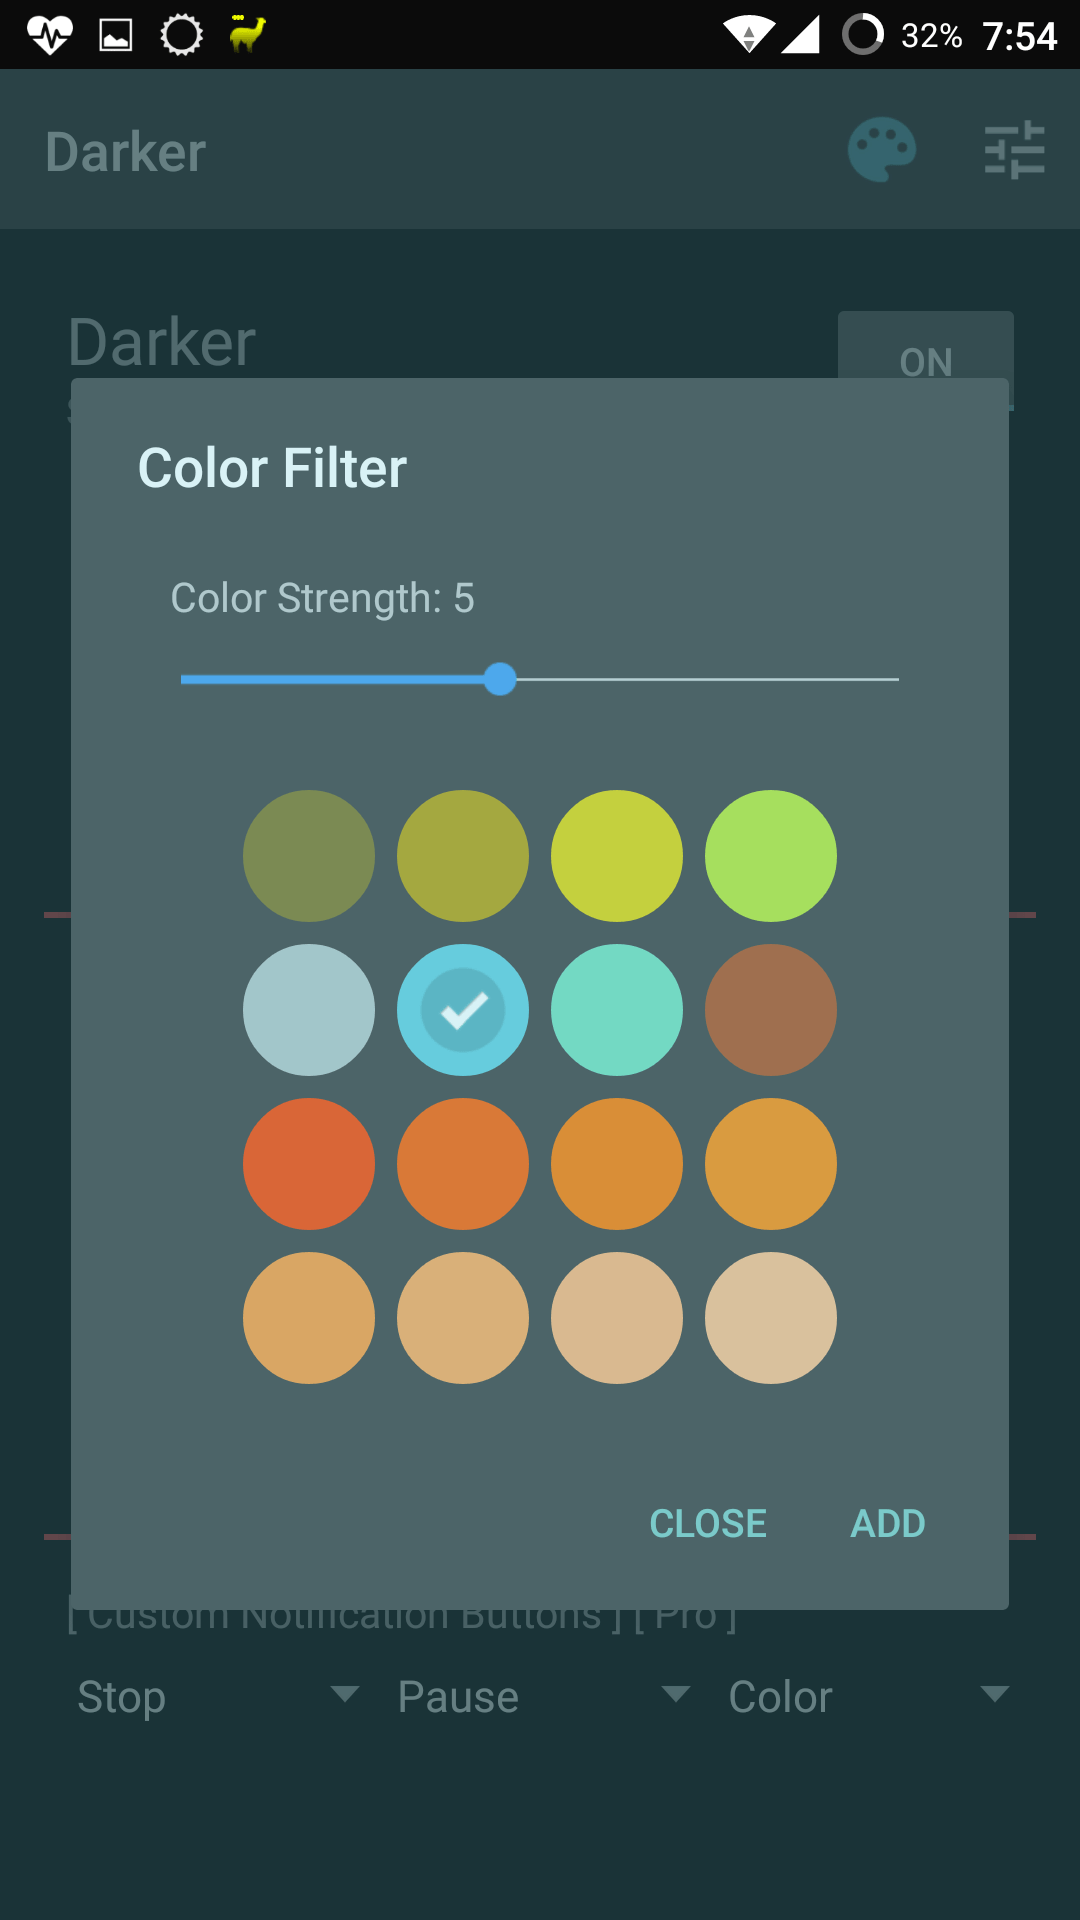Click the Color Strength slider handle
Screen dimensions: 1080x1920
point(500,679)
